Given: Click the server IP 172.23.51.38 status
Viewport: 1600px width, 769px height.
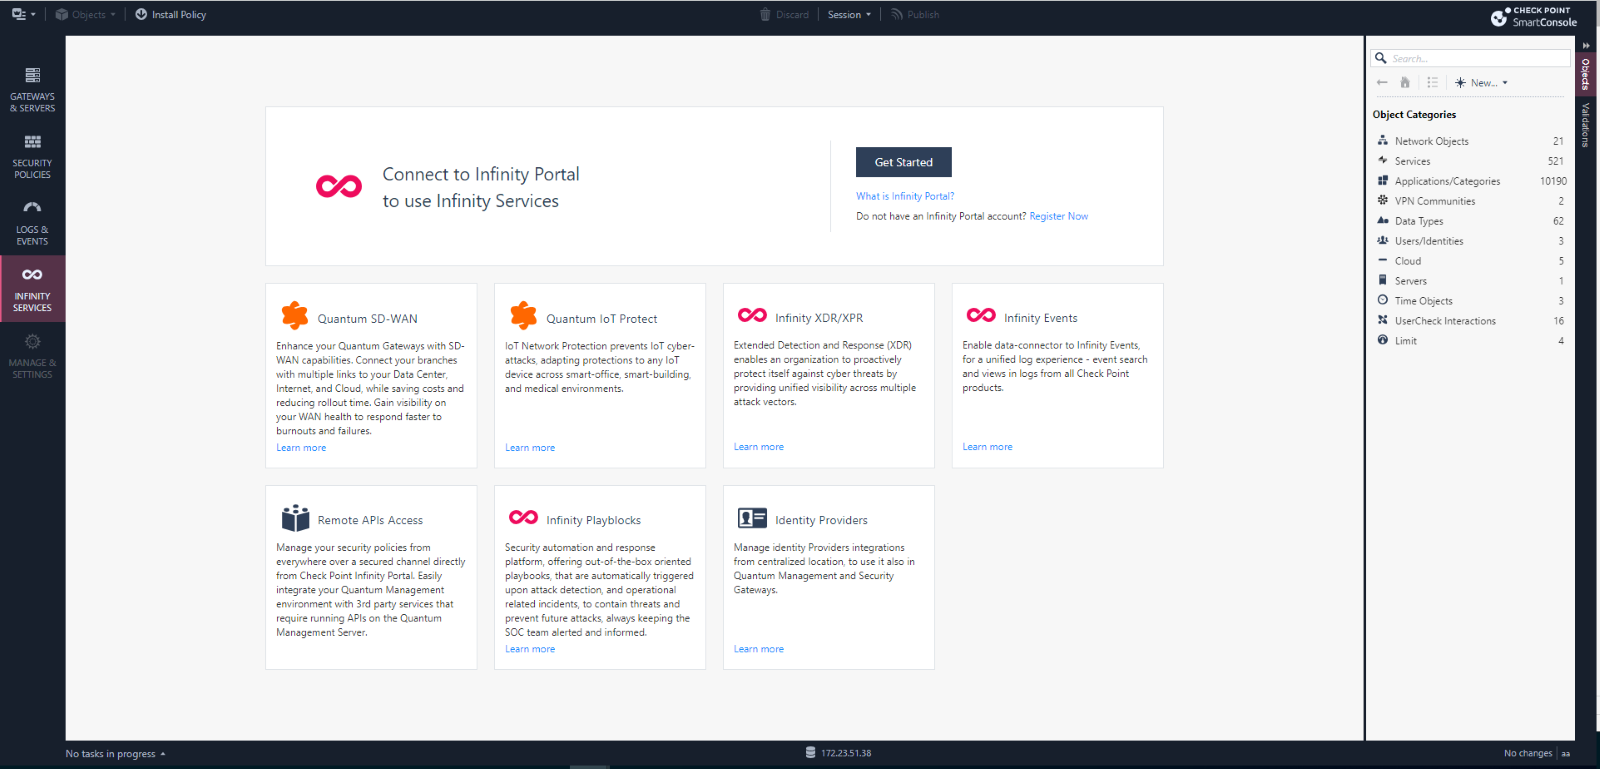Looking at the screenshot, I should click(839, 753).
